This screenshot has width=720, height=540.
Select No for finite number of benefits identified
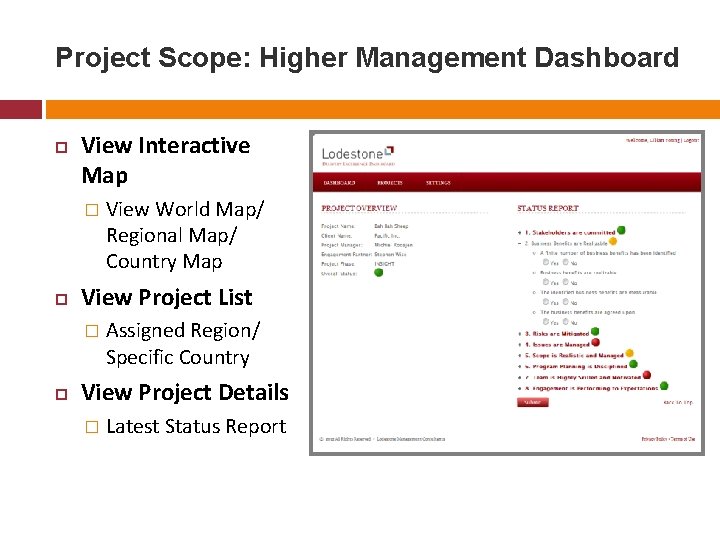point(566,262)
